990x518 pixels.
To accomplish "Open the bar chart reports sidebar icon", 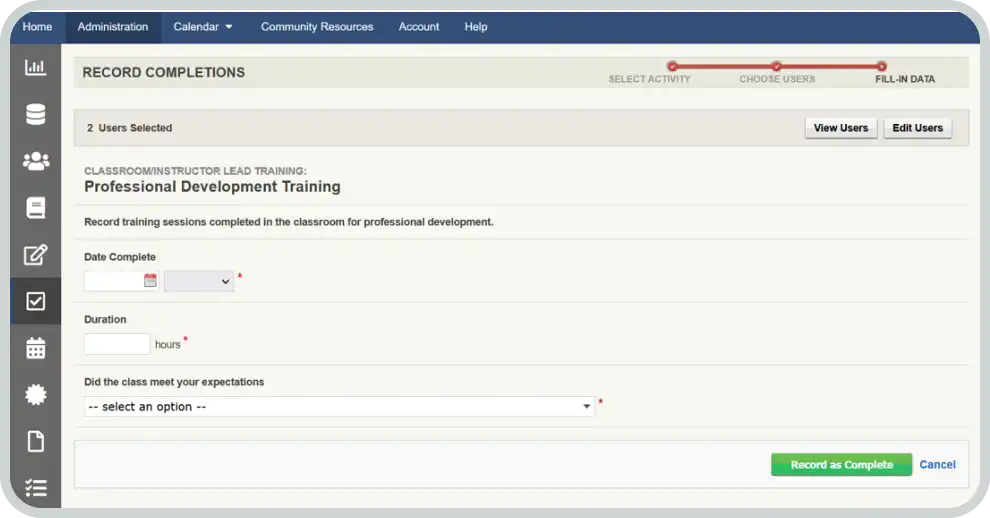I will click(36, 68).
